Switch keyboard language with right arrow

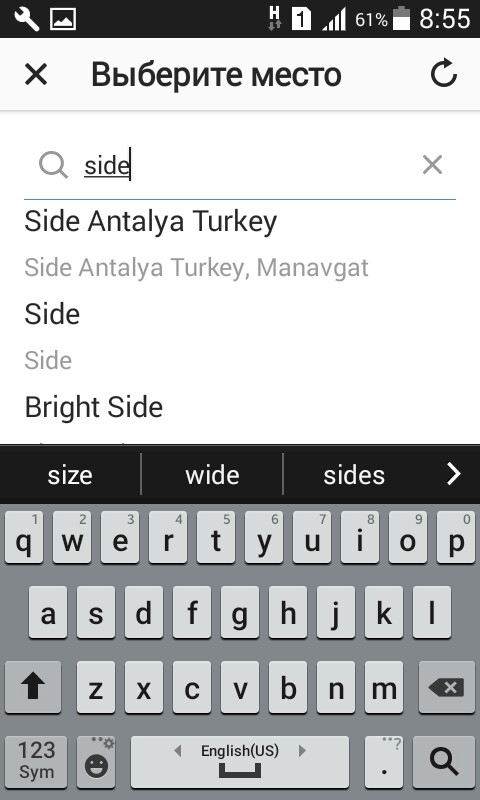[x=302, y=751]
